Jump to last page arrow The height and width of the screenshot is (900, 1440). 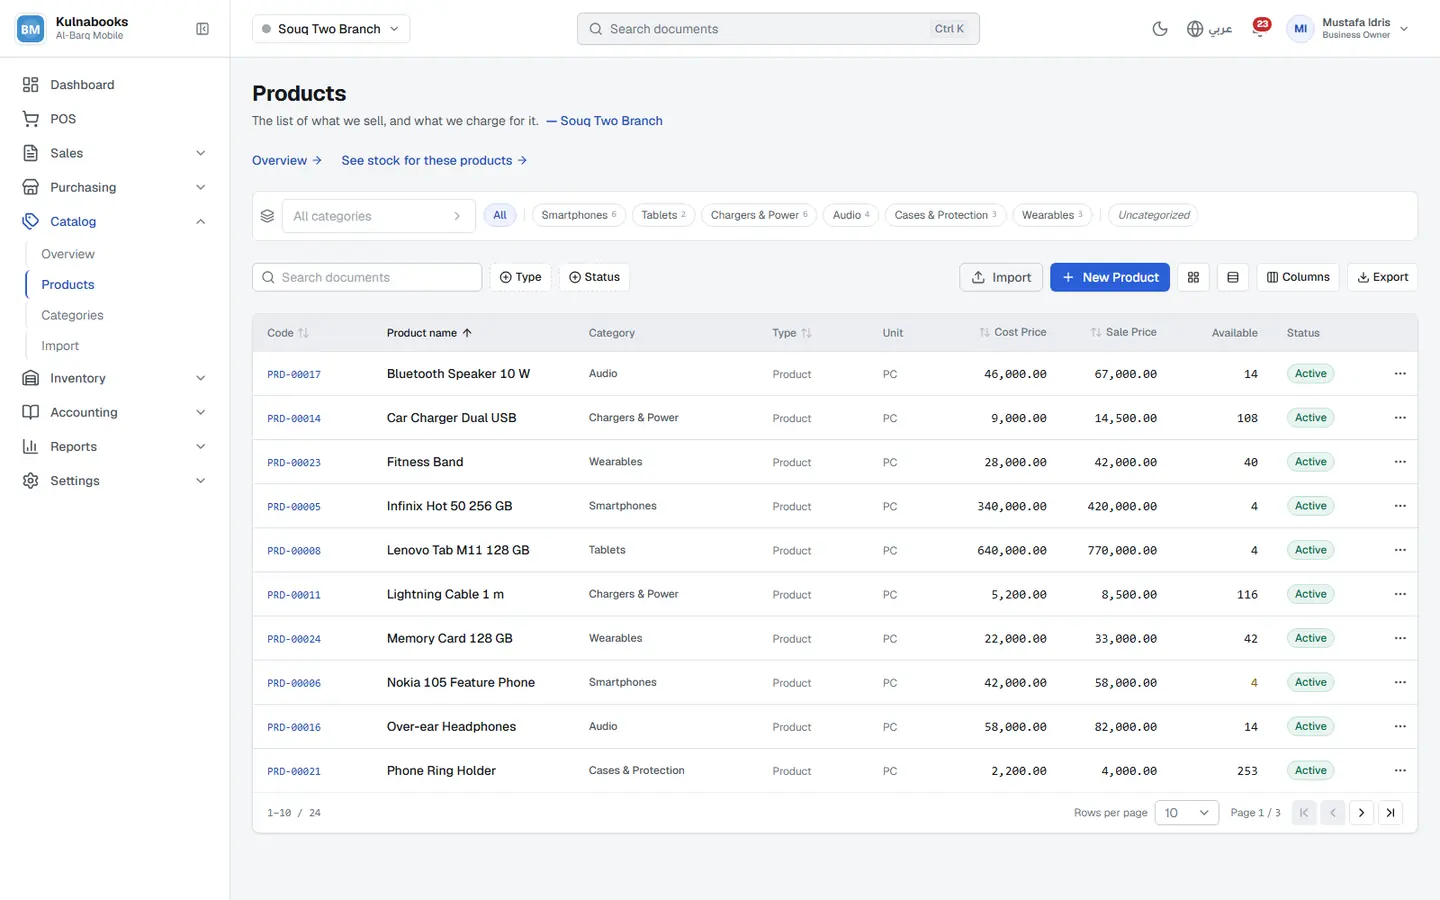[x=1390, y=813]
